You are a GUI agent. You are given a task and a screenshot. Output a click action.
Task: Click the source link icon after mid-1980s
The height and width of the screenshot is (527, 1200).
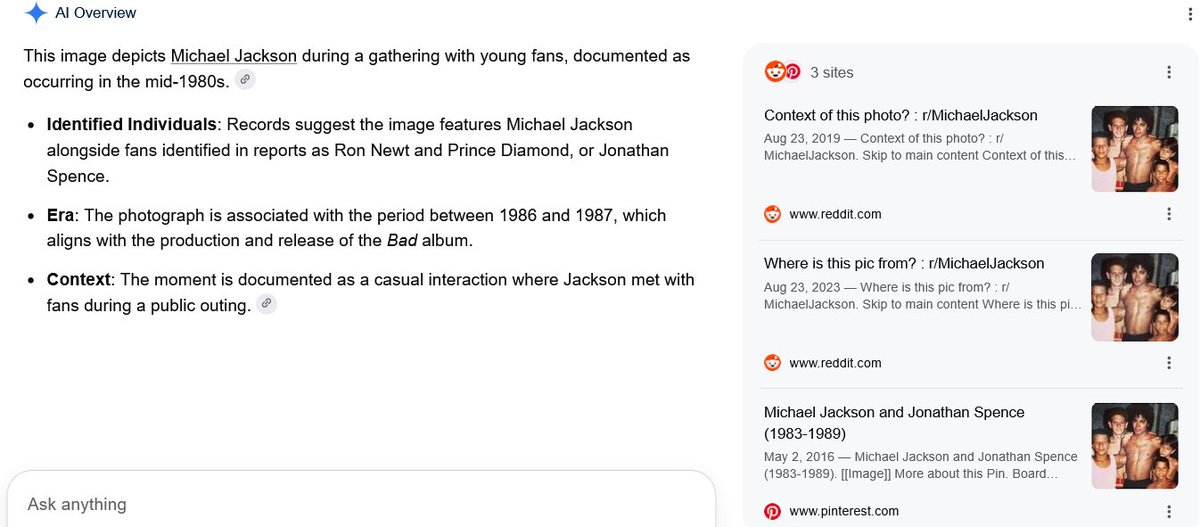point(245,79)
